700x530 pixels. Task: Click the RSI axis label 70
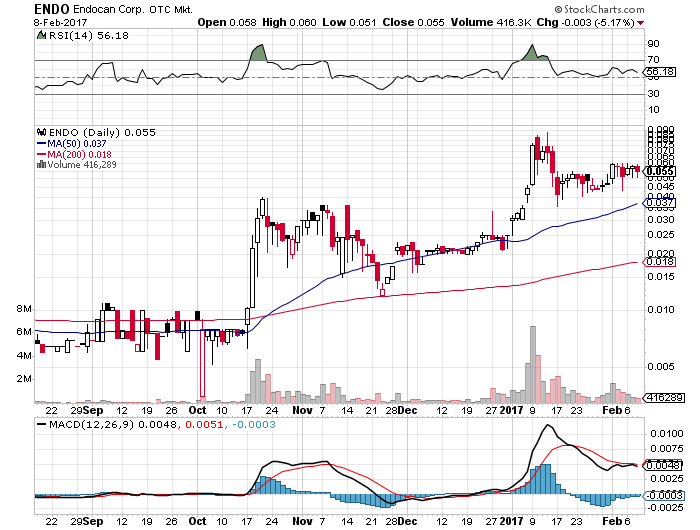tap(653, 60)
